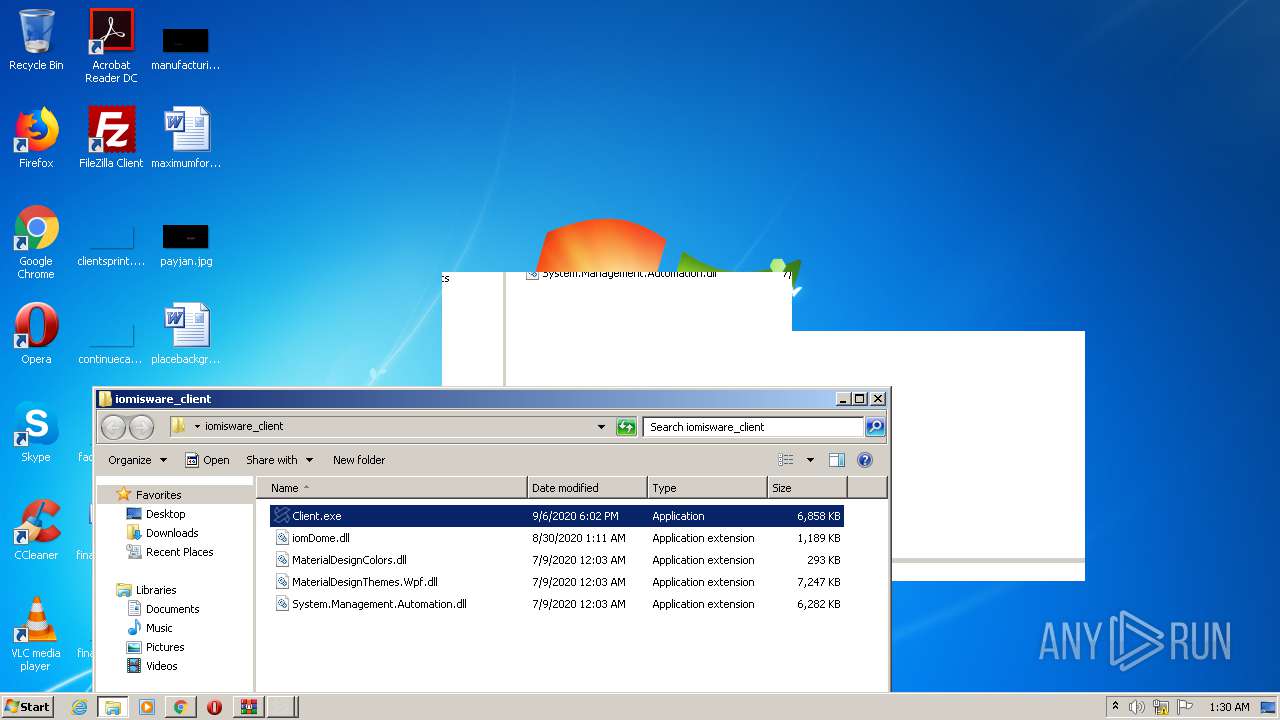Screen dimensions: 1280x720
Task: Click the taskbar clock showing 1:30 AM
Action: click(1229, 707)
